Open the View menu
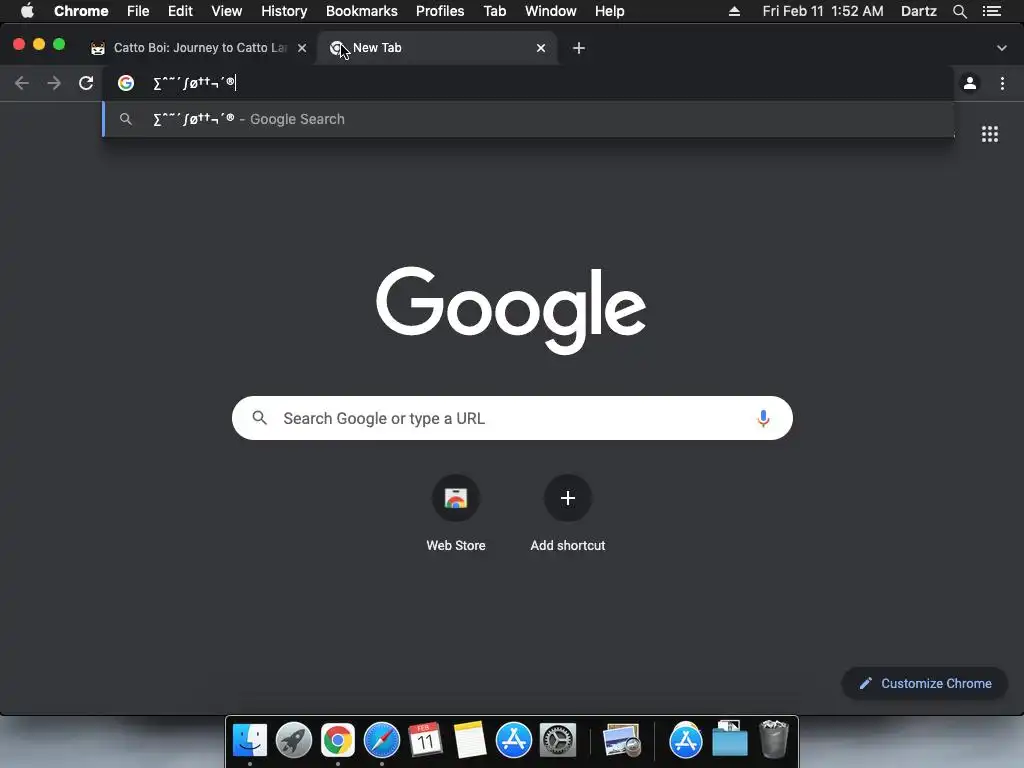1024x768 pixels. 227,11
